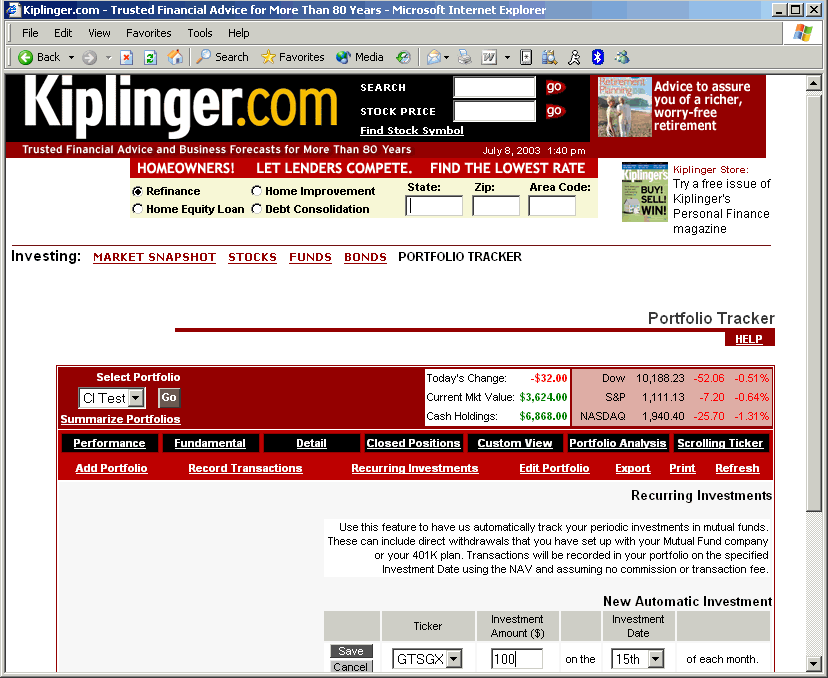Open the 15th investment date dropdown

tap(656, 659)
